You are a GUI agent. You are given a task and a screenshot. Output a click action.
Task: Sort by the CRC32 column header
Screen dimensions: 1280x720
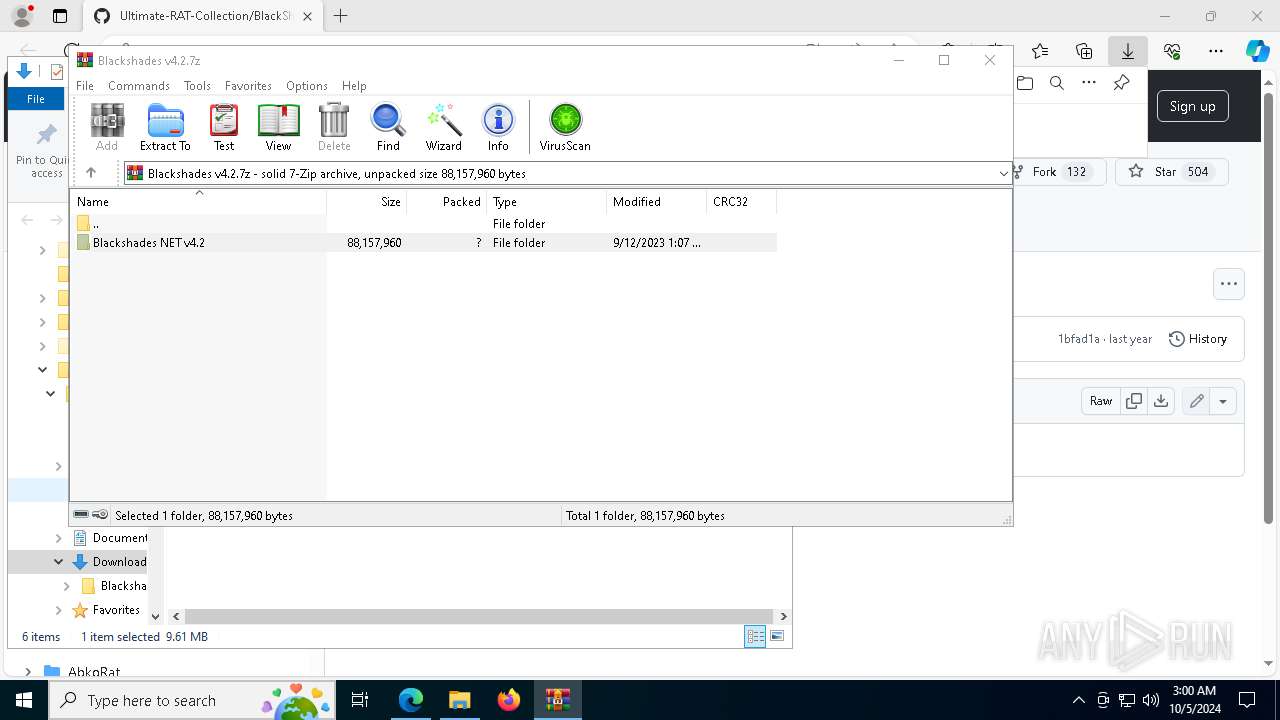[x=741, y=202]
